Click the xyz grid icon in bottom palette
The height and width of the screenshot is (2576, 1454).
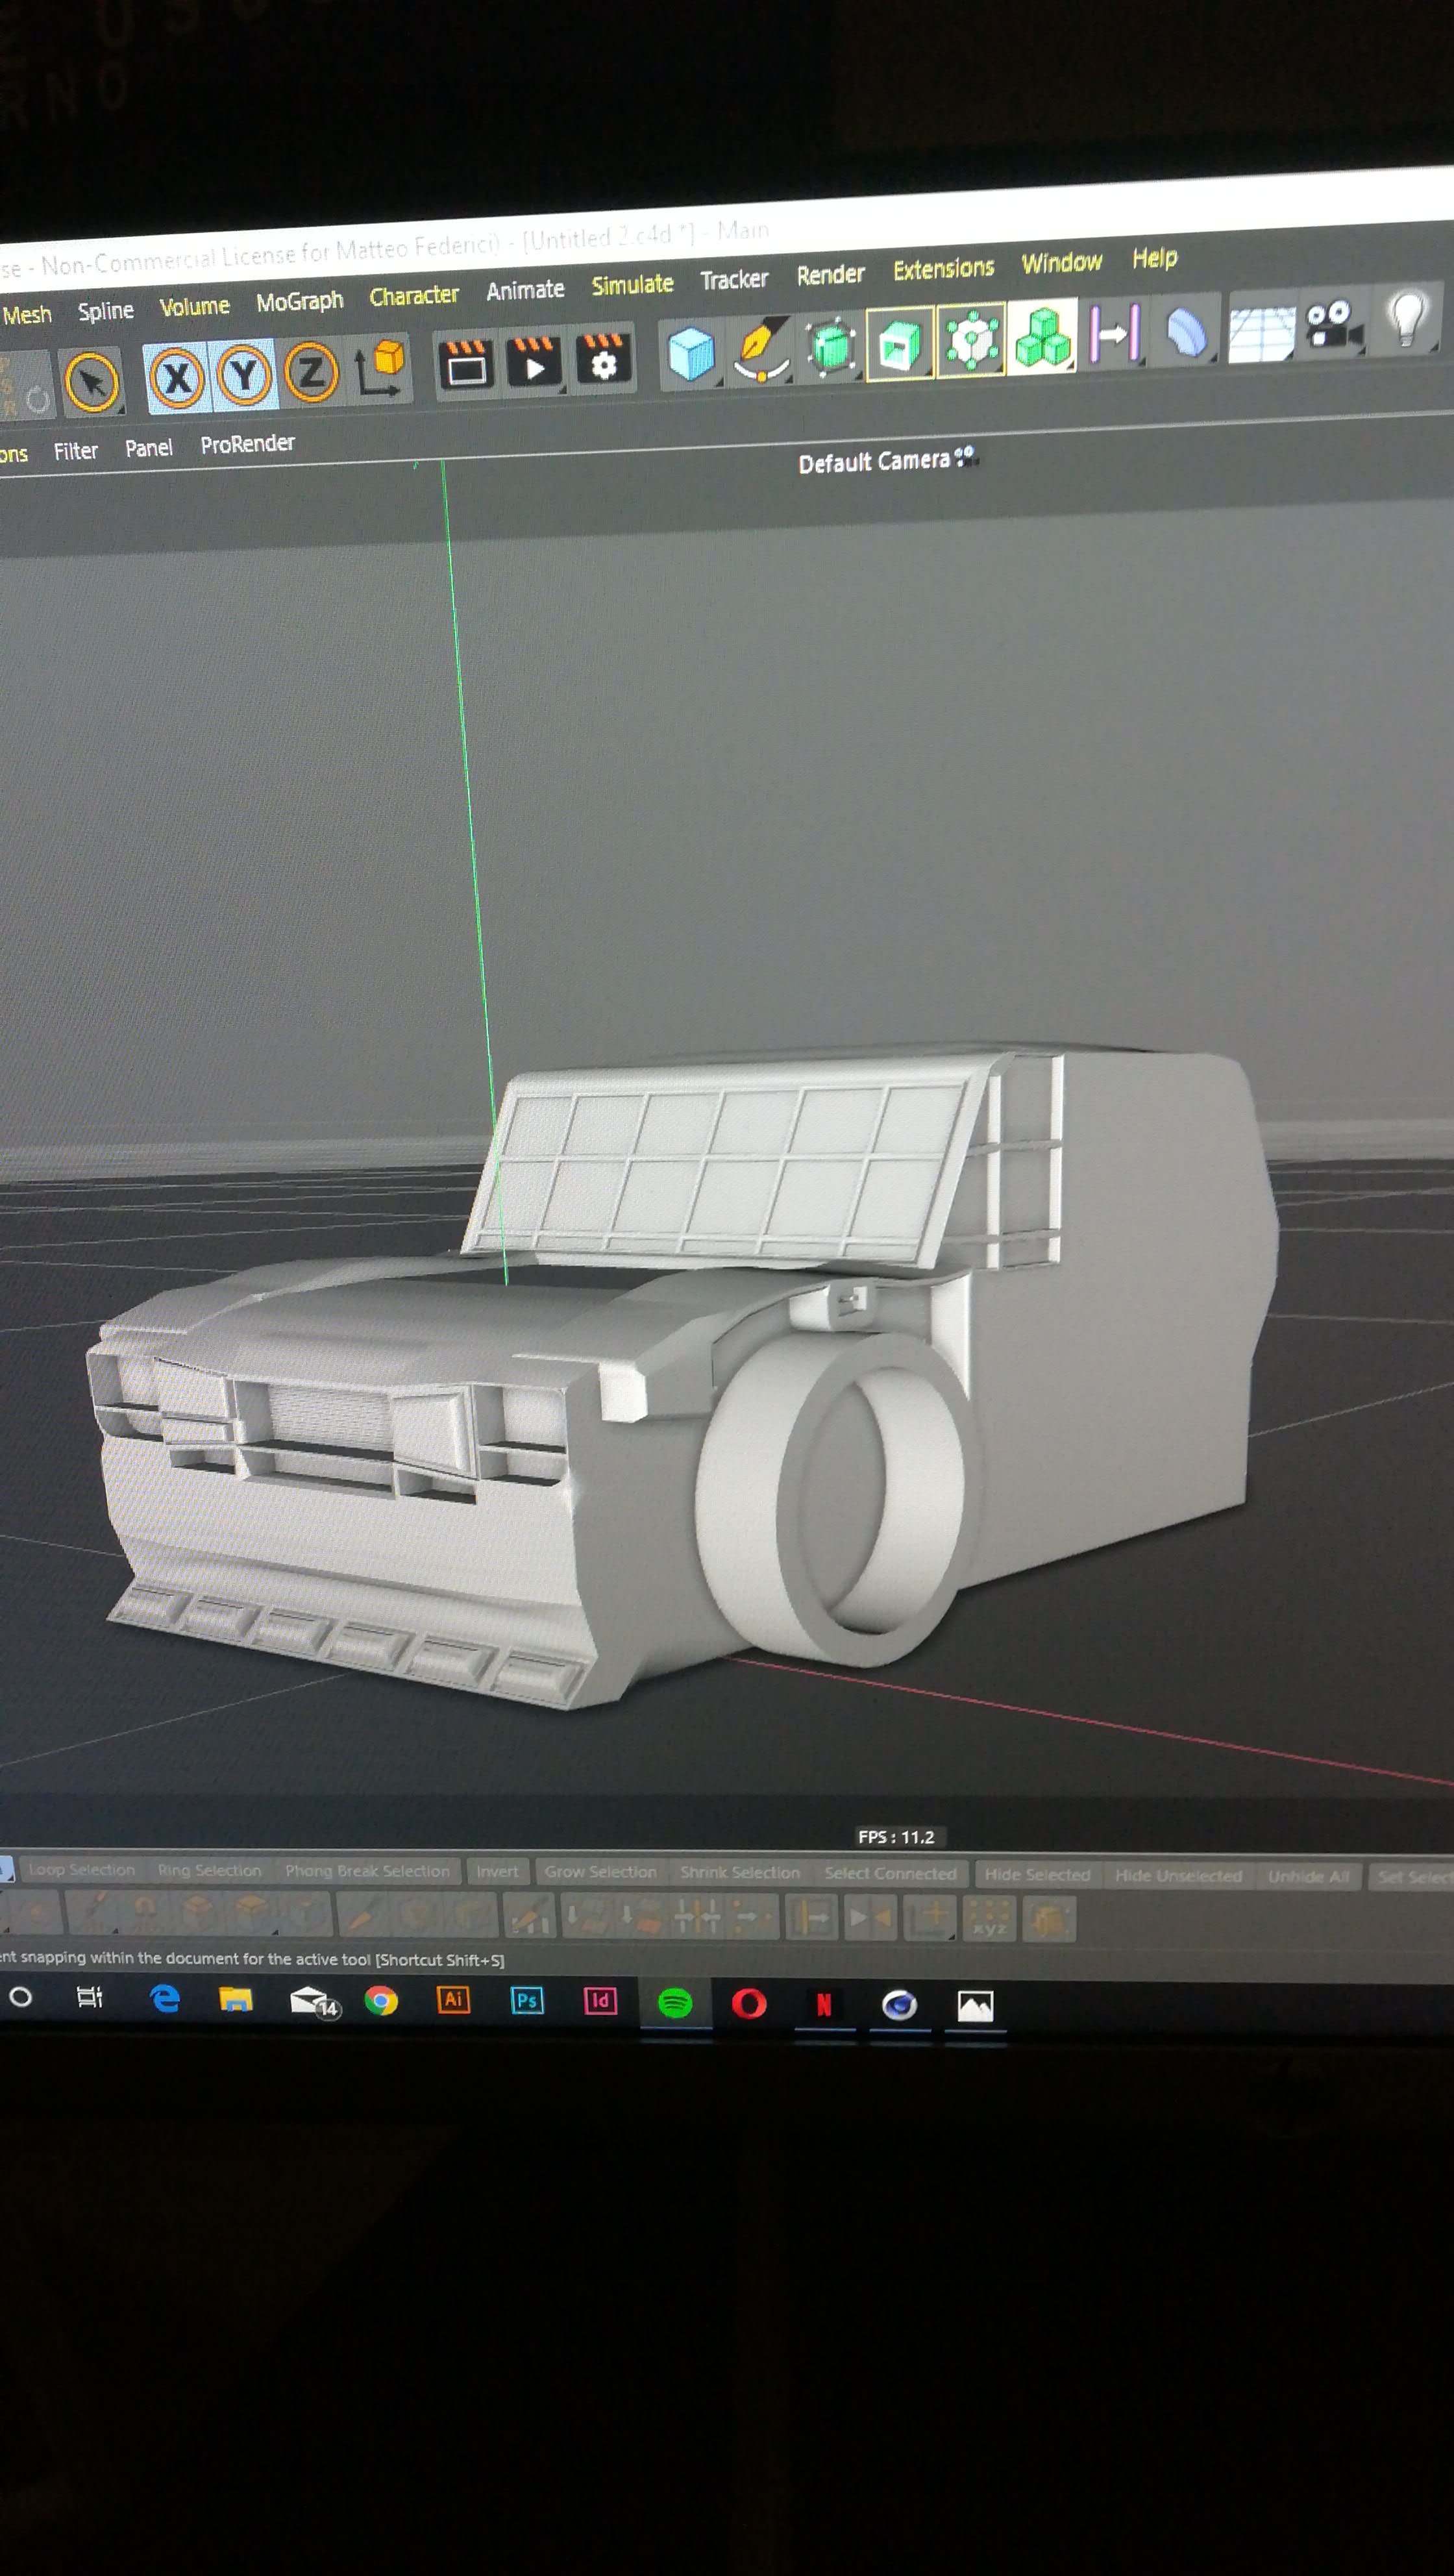click(x=989, y=1919)
